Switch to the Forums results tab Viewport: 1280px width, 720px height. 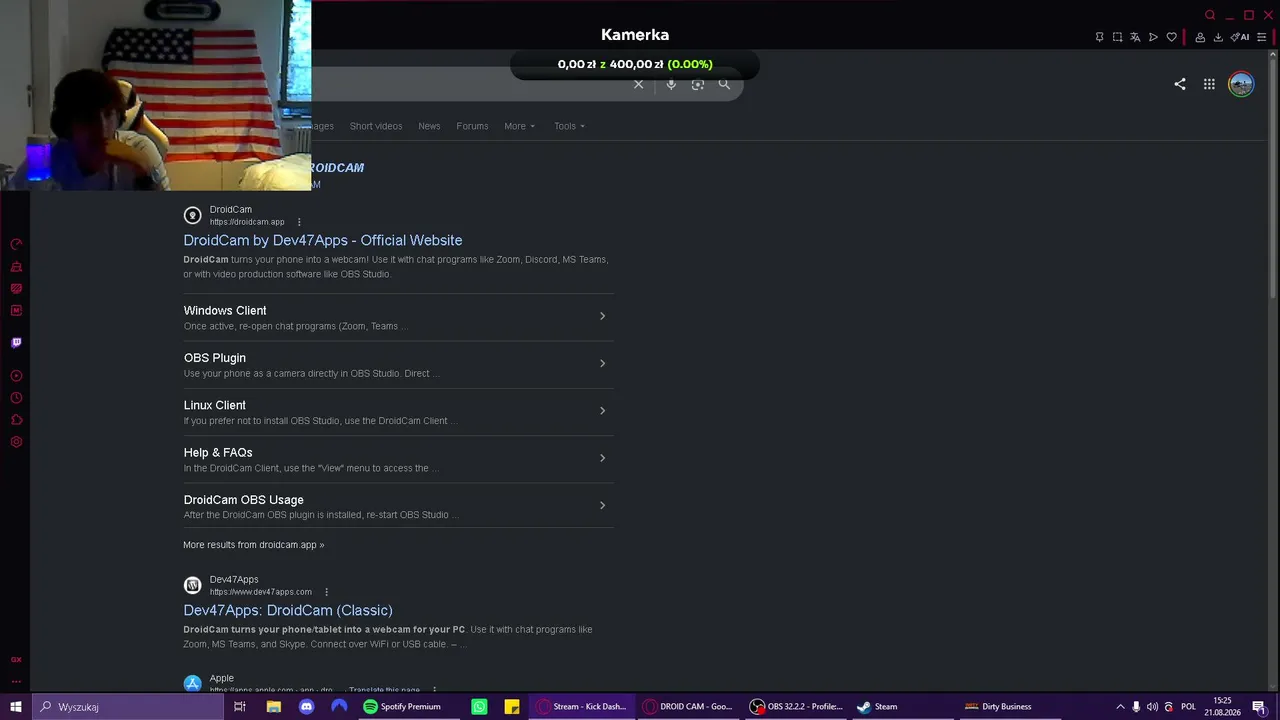(x=472, y=126)
